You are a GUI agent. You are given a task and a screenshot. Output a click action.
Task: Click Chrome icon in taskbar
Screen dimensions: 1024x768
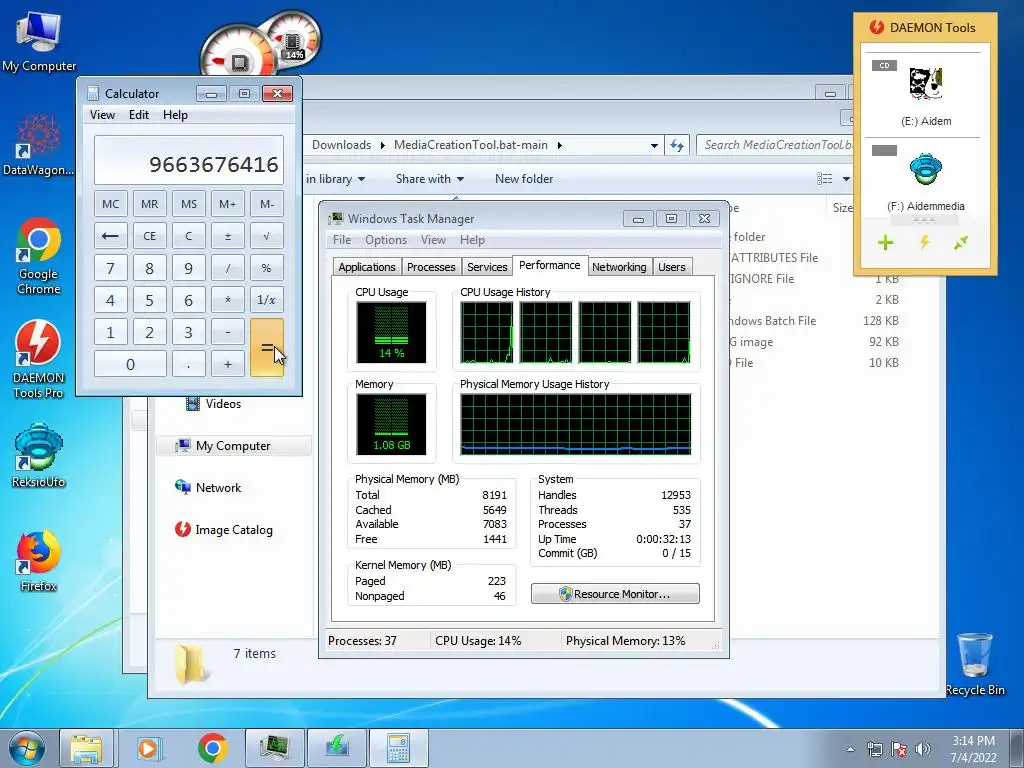click(212, 748)
